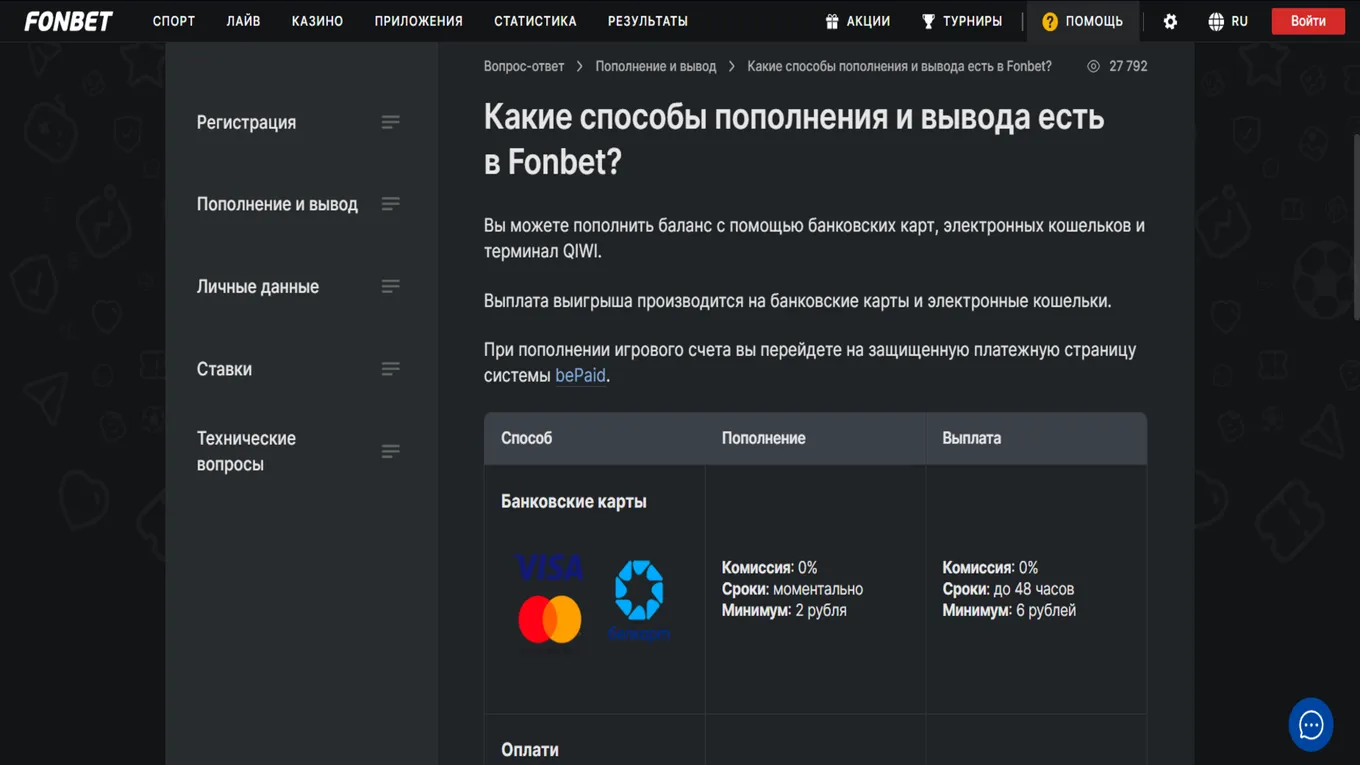Open the Спорт menu

click(x=174, y=21)
